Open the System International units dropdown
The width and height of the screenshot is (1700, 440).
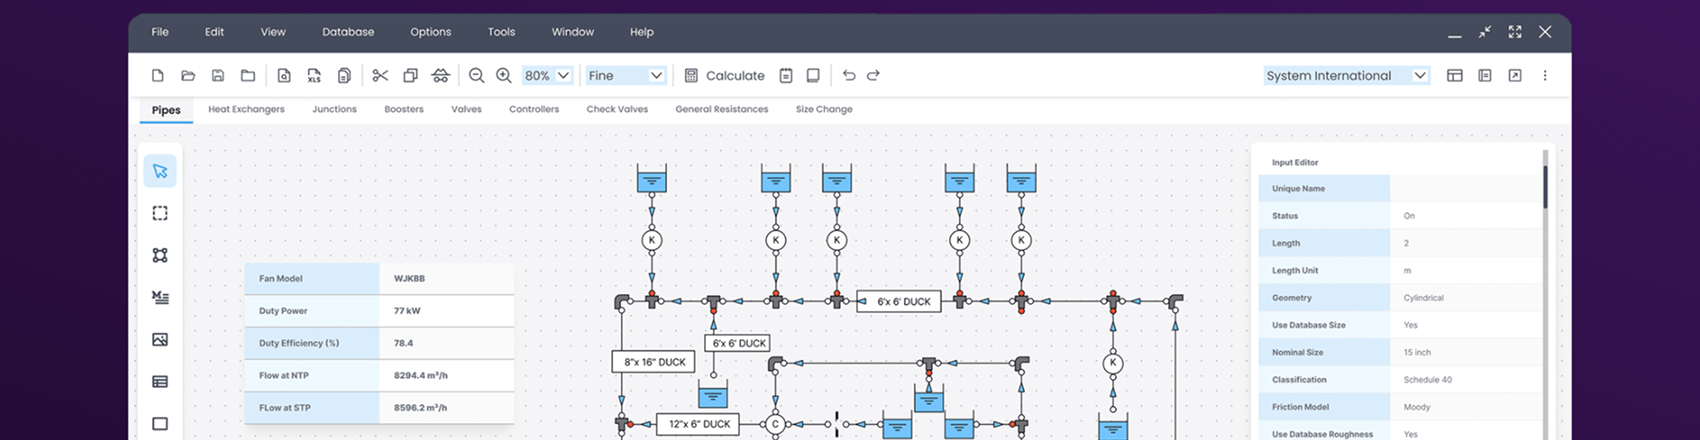[x=1346, y=75]
